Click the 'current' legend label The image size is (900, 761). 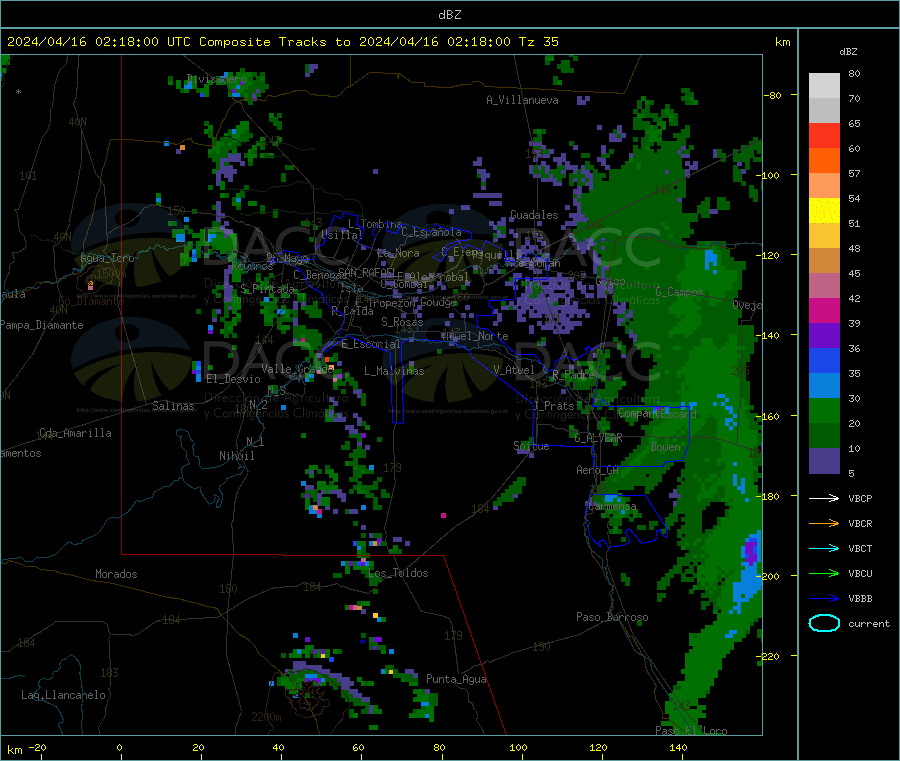click(x=869, y=623)
